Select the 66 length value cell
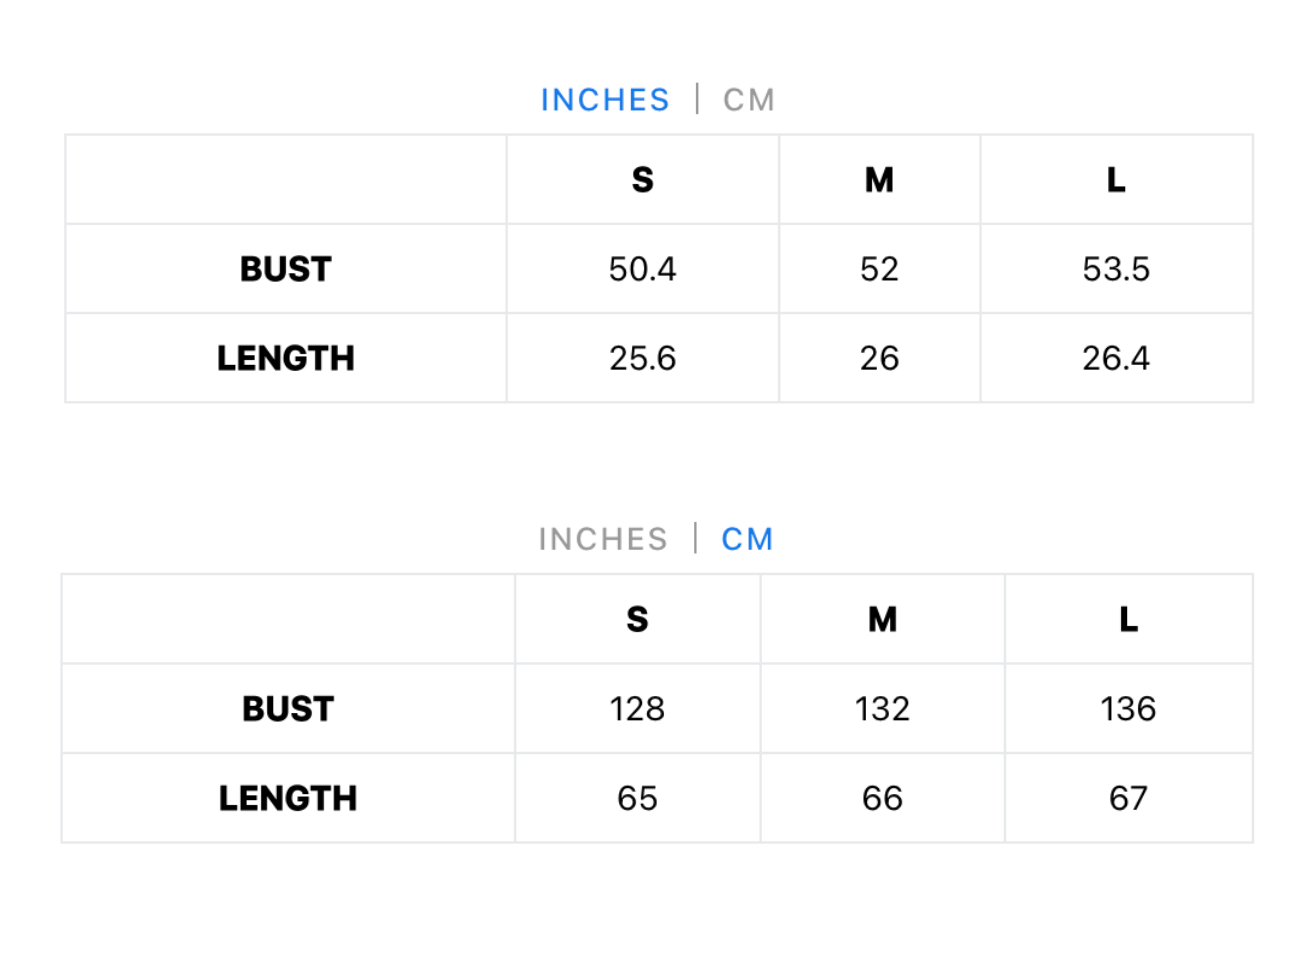 (x=882, y=798)
